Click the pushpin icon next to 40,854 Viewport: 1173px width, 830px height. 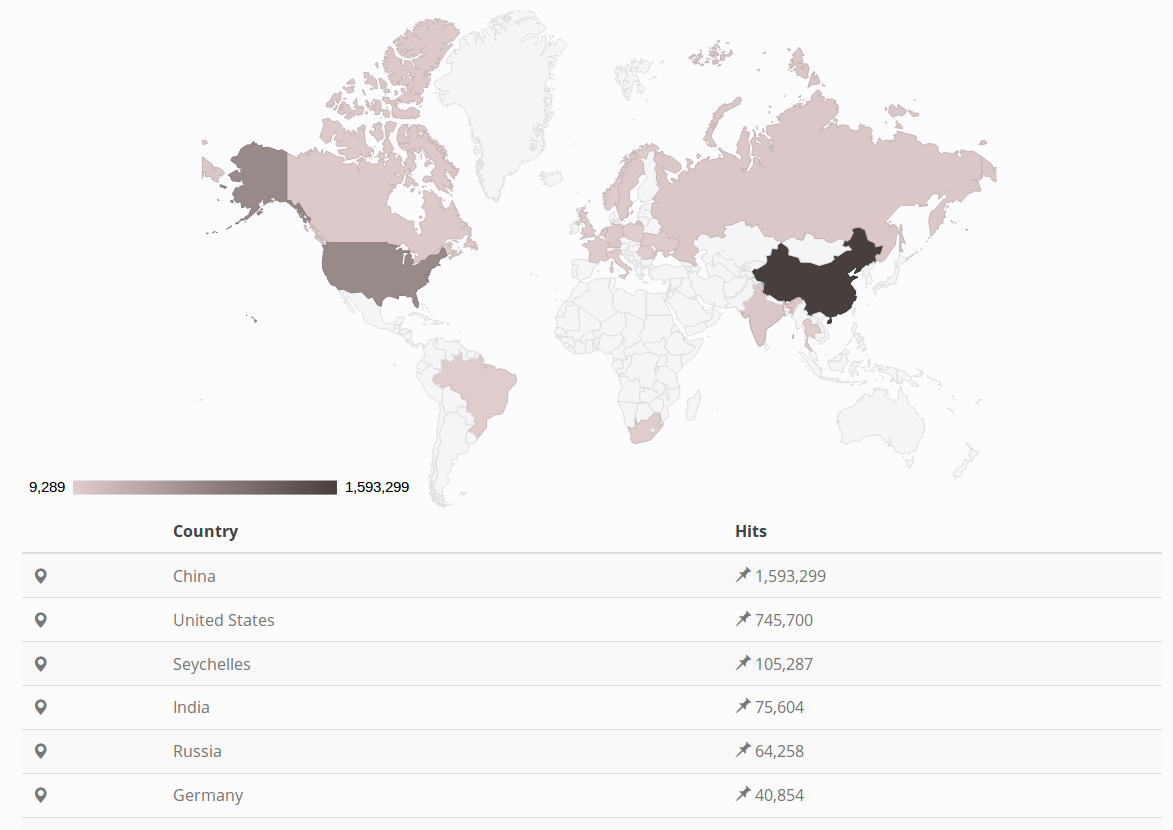coord(743,794)
